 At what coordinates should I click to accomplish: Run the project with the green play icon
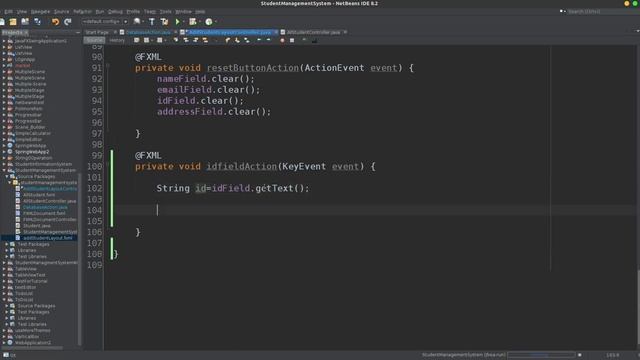coord(178,22)
